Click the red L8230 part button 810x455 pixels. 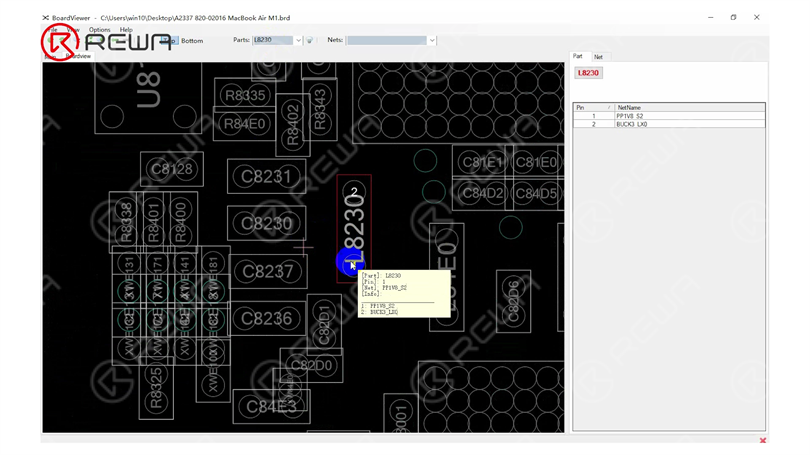pos(588,73)
